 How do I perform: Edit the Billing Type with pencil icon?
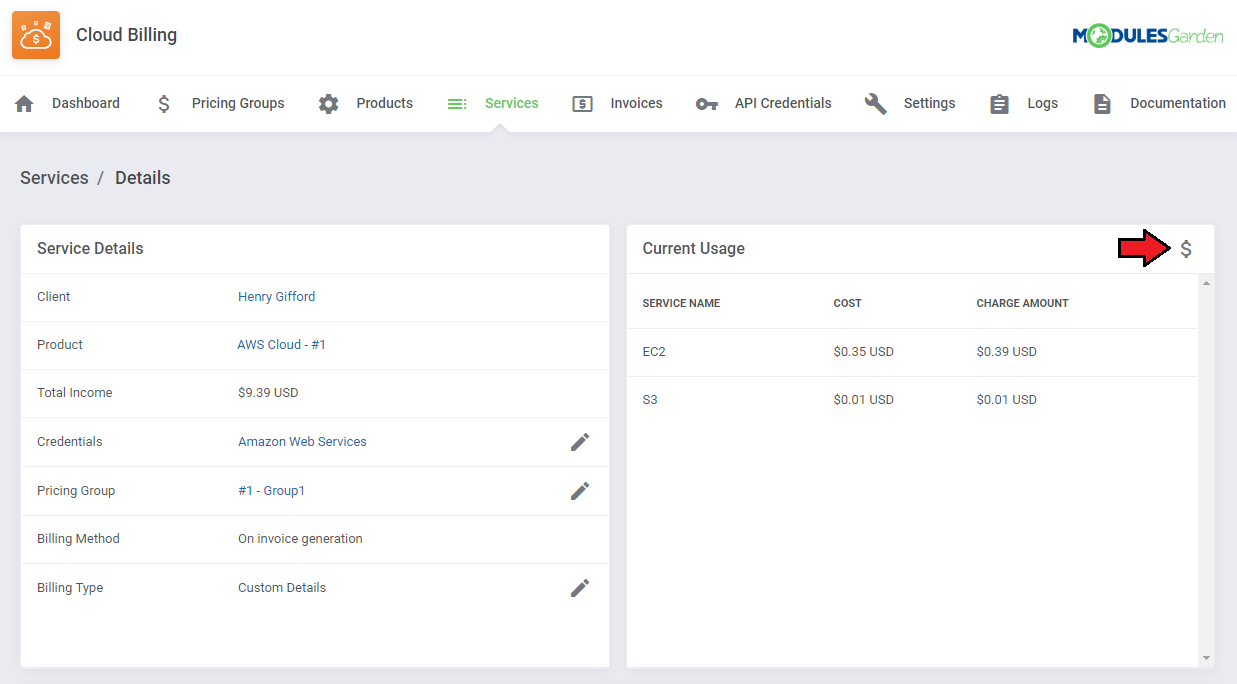580,588
